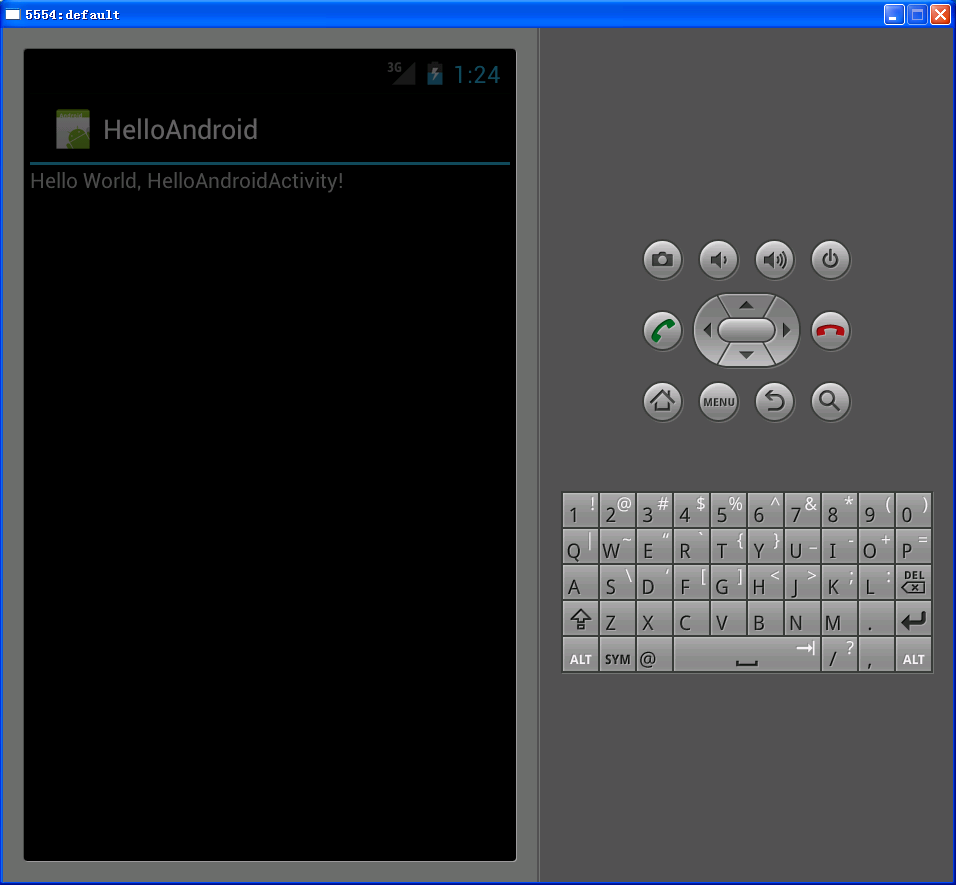Image resolution: width=956 pixels, height=885 pixels.
Task: Click the 3G signal status icon
Action: coord(402,73)
